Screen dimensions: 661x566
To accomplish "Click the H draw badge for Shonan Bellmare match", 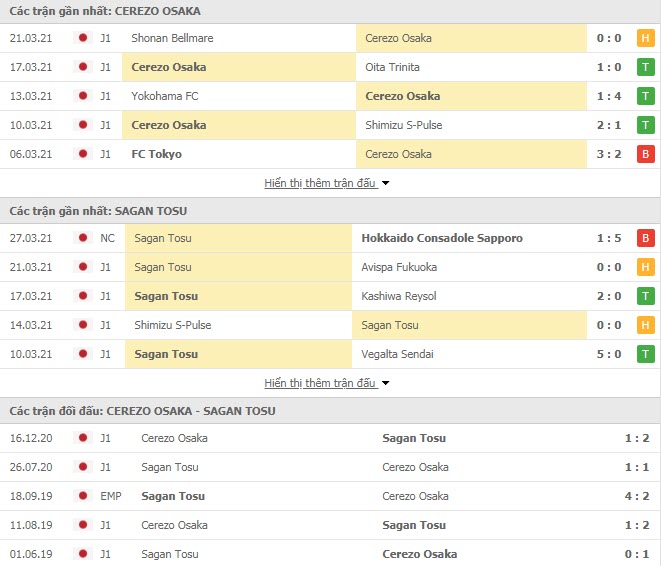I will [x=645, y=38].
